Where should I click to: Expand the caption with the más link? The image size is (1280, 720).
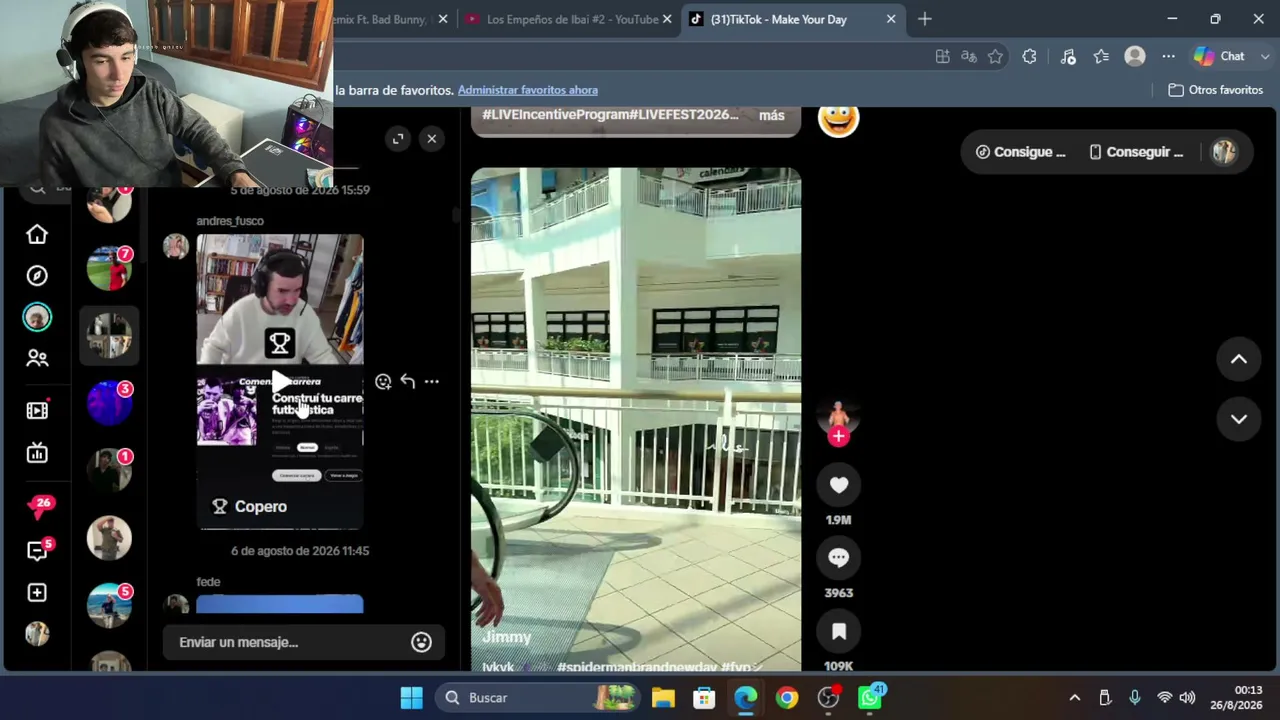click(771, 115)
